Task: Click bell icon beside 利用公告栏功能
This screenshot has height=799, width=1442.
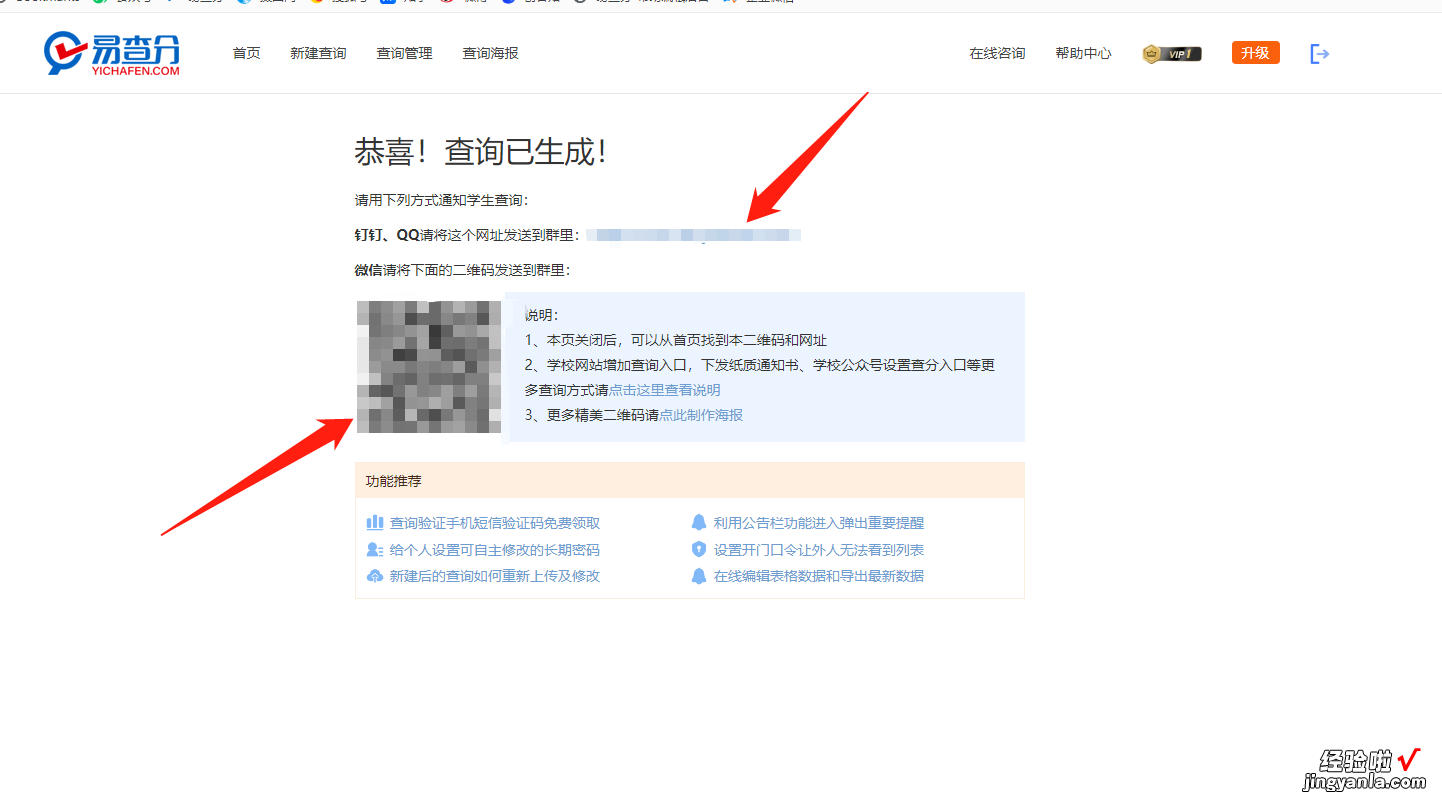Action: tap(699, 522)
